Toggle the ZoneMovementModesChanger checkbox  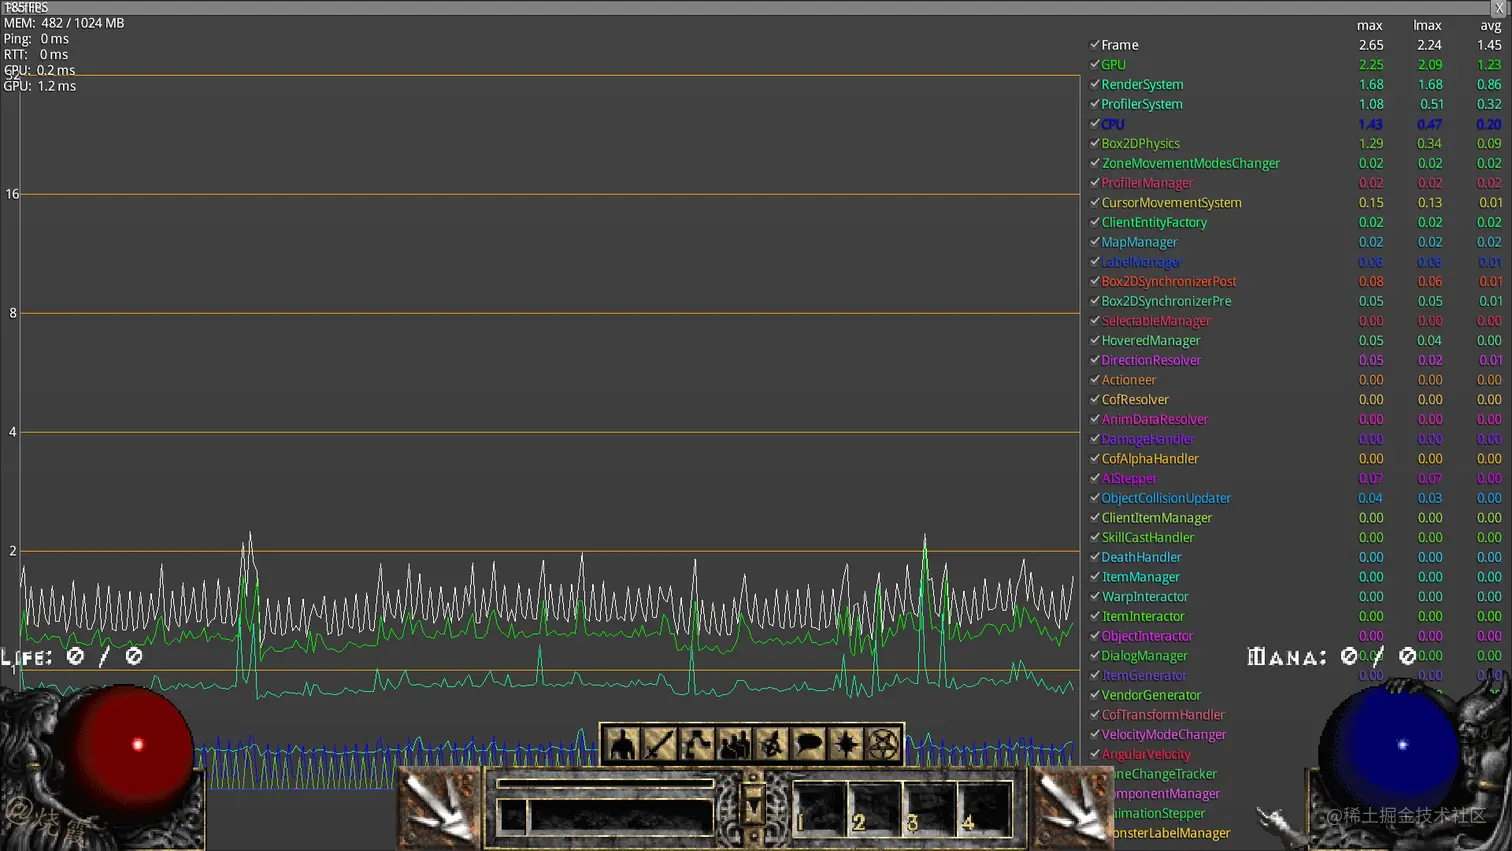pos(1095,163)
